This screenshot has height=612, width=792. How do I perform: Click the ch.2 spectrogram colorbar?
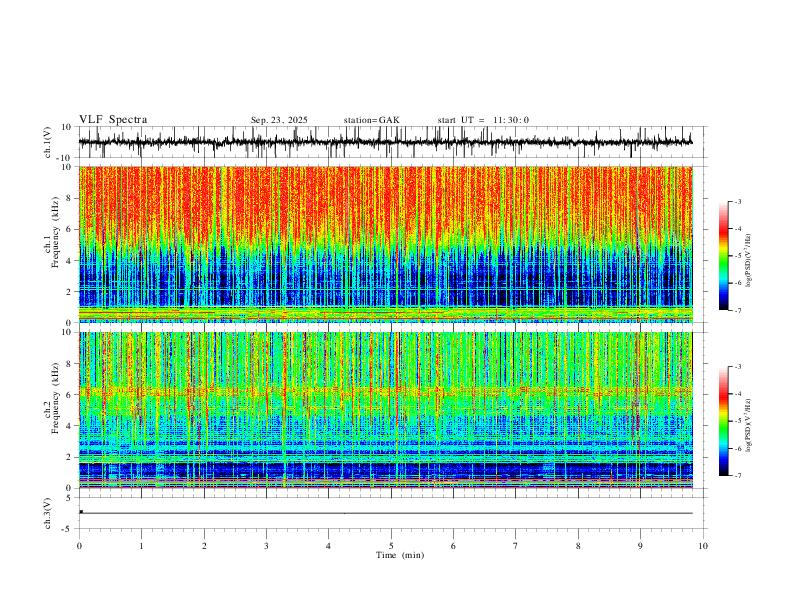click(x=724, y=421)
